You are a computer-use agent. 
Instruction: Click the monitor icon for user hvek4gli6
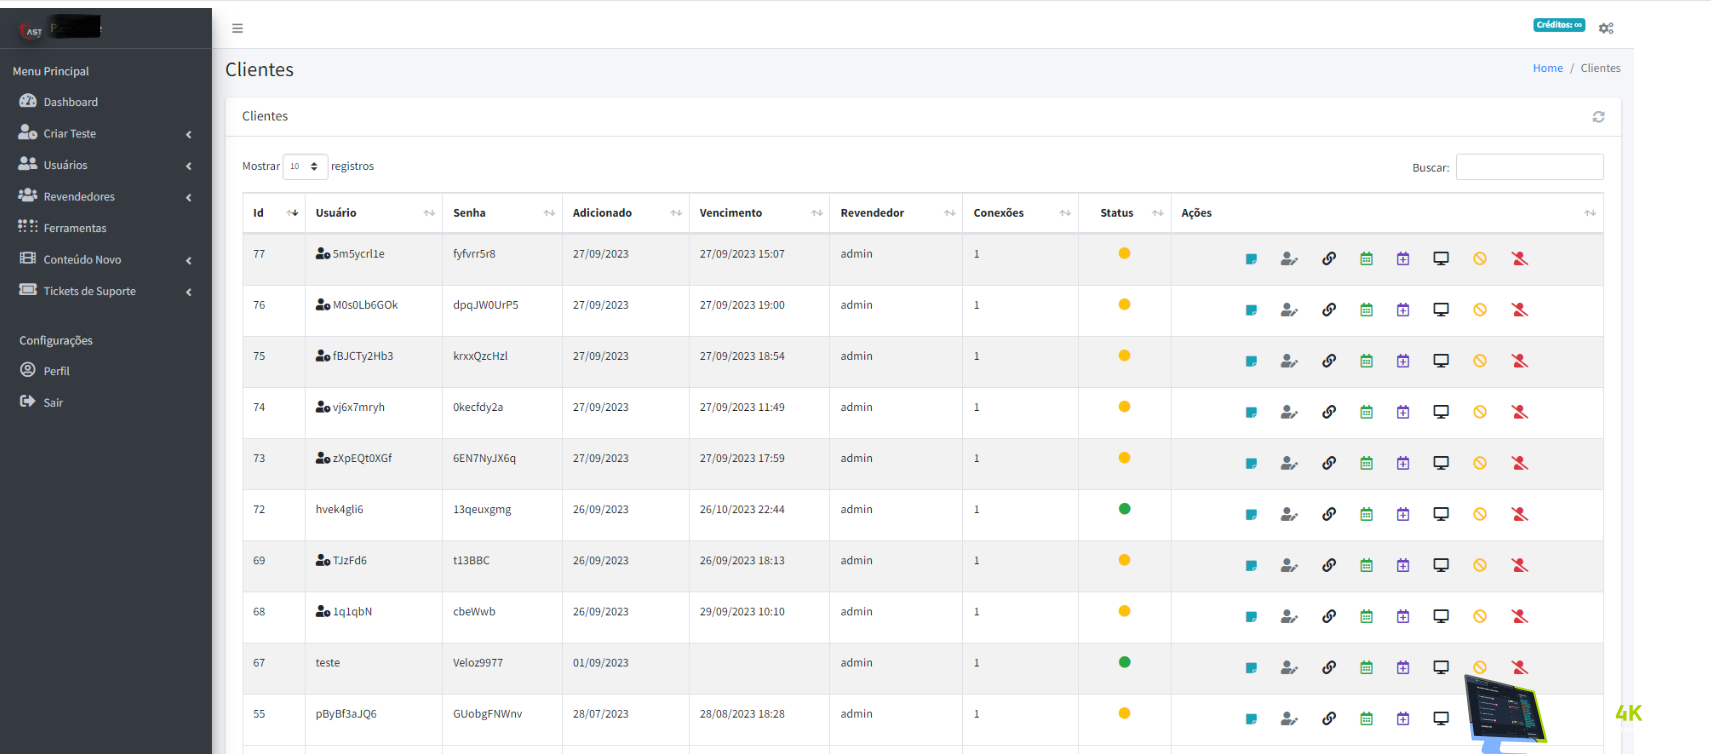[x=1441, y=514]
